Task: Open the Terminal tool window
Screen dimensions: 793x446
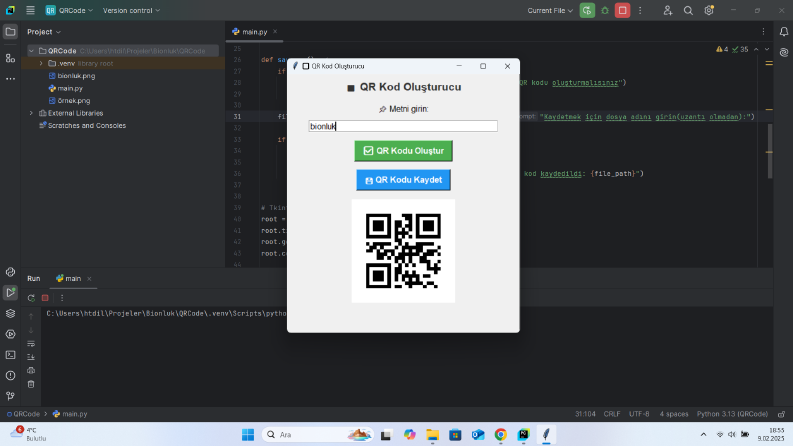Action: pyautogui.click(x=10, y=355)
